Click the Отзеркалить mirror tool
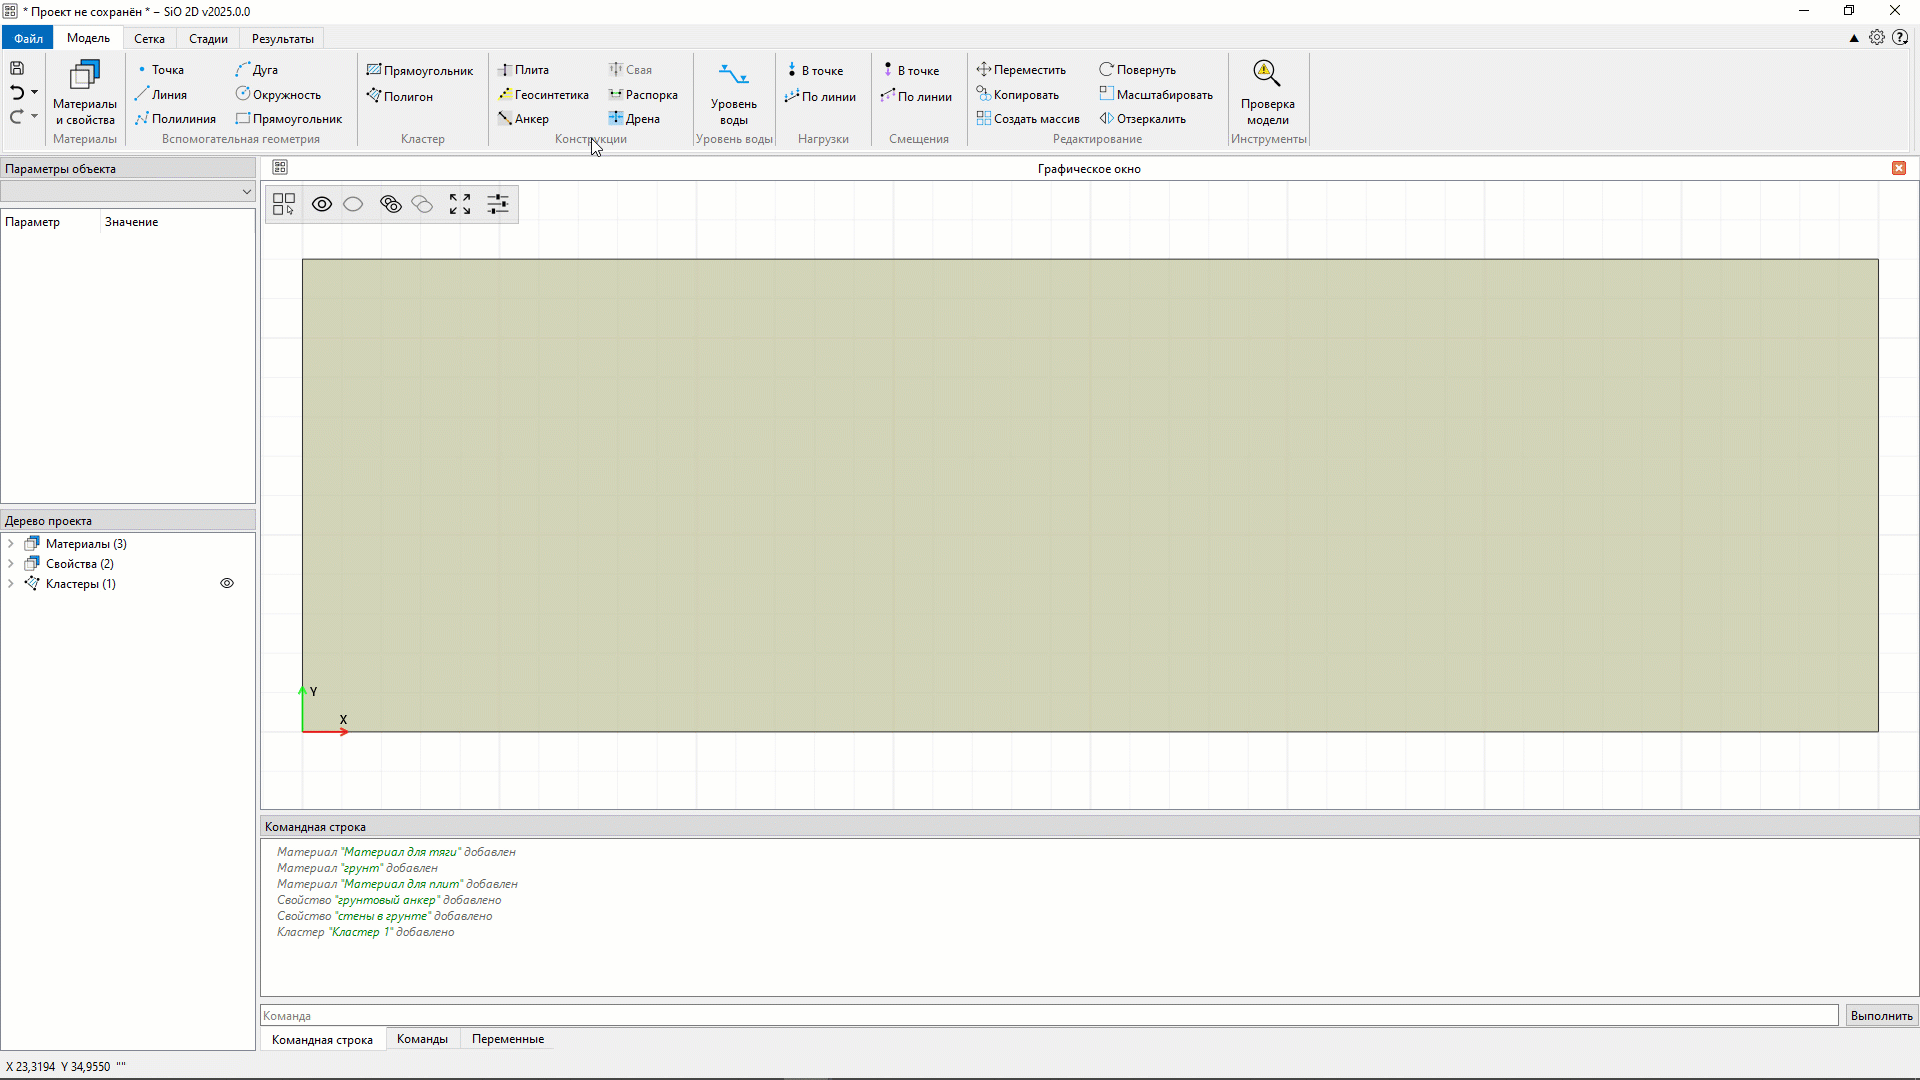Image resolution: width=1920 pixels, height=1080 pixels. pos(1143,119)
